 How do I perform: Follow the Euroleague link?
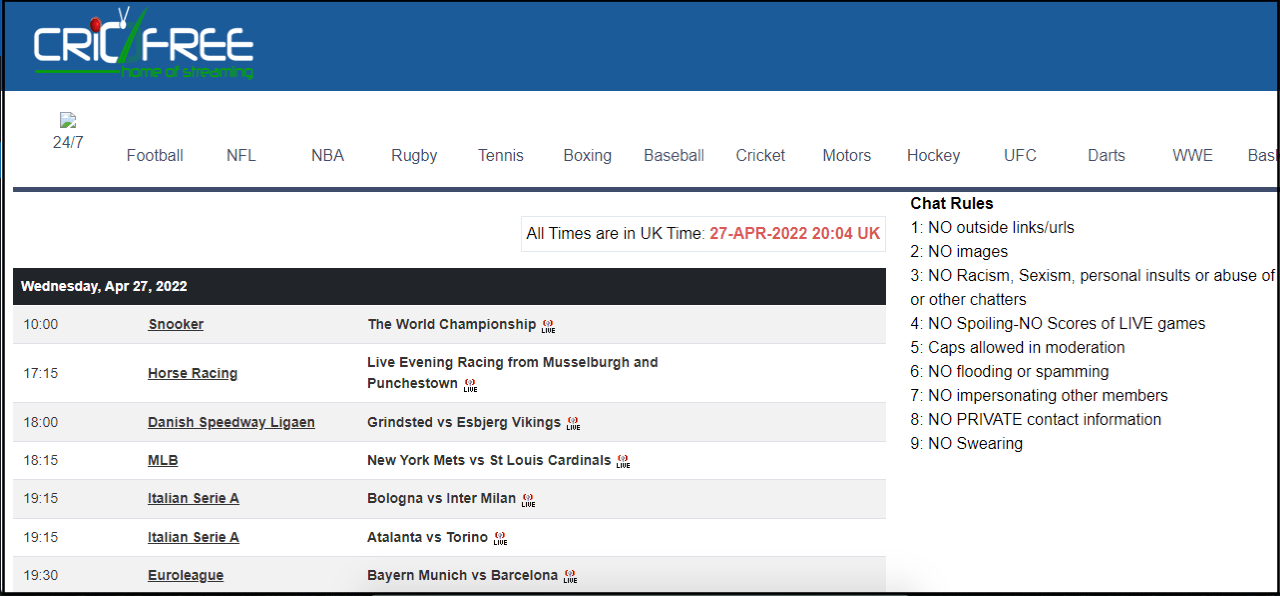(x=186, y=575)
